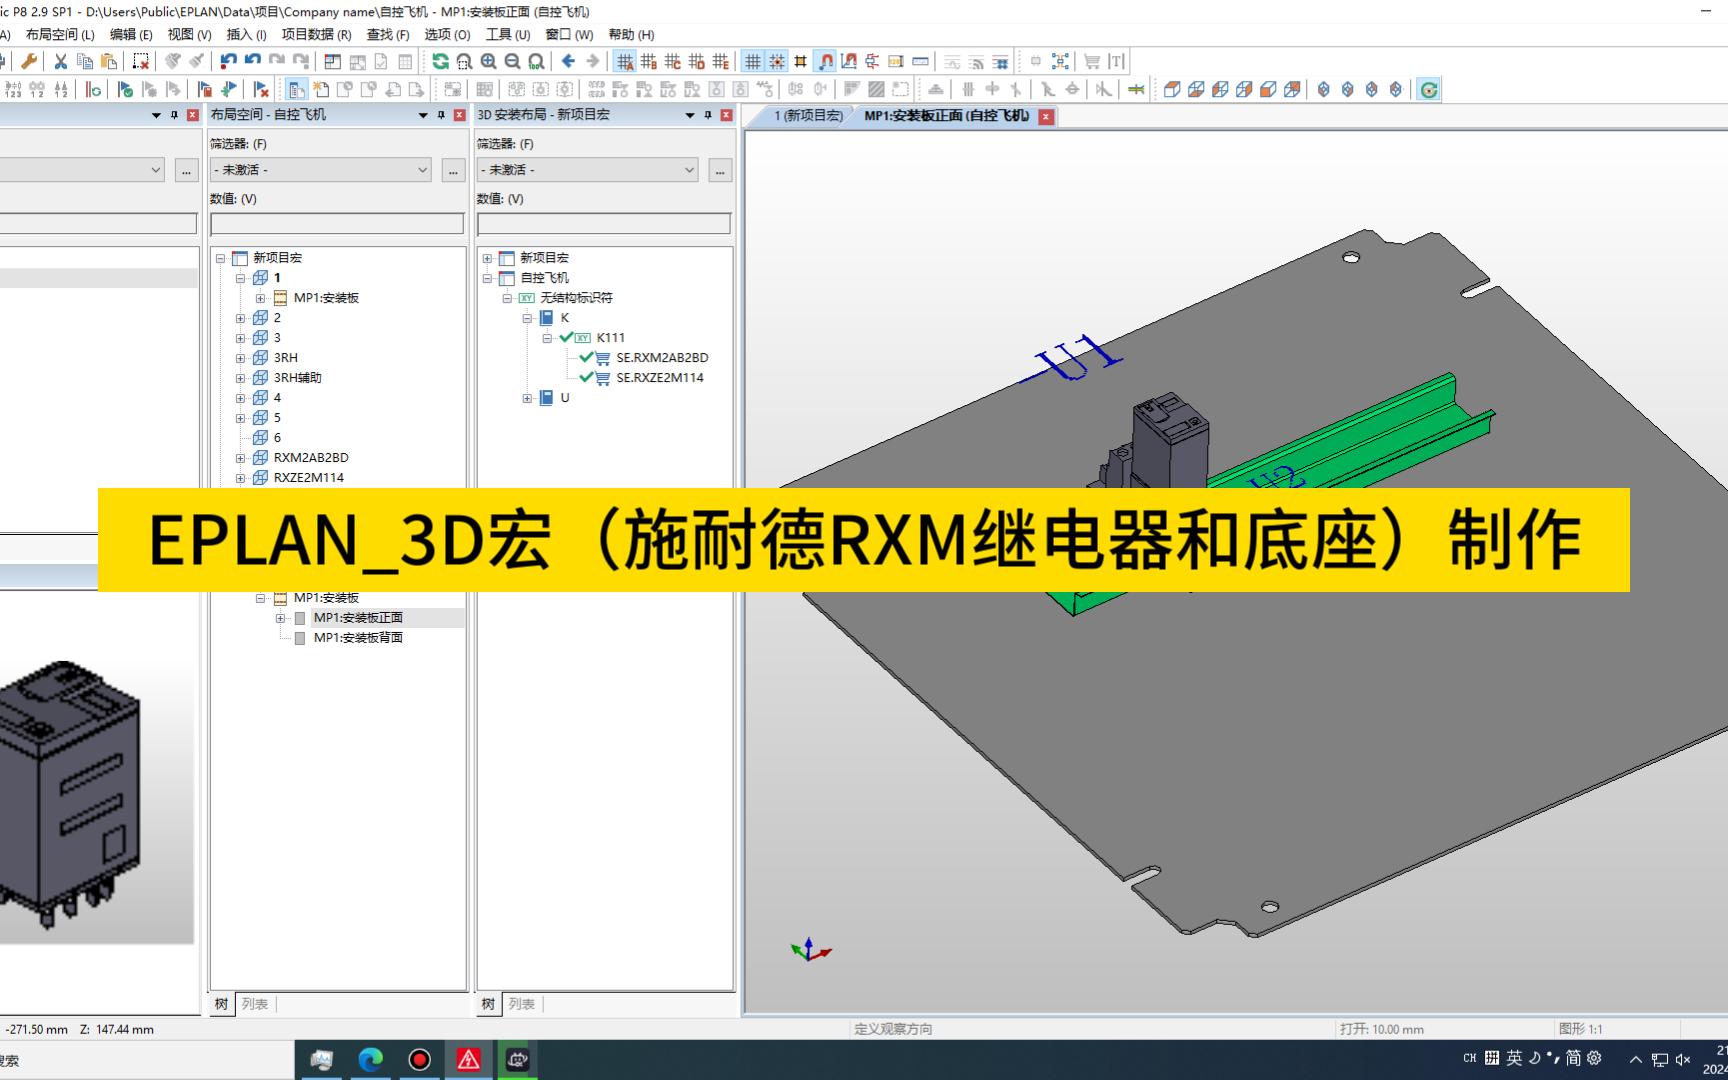The height and width of the screenshot is (1080, 1728).
Task: Click the green mate/snap alignment icon
Action: tap(1136, 89)
